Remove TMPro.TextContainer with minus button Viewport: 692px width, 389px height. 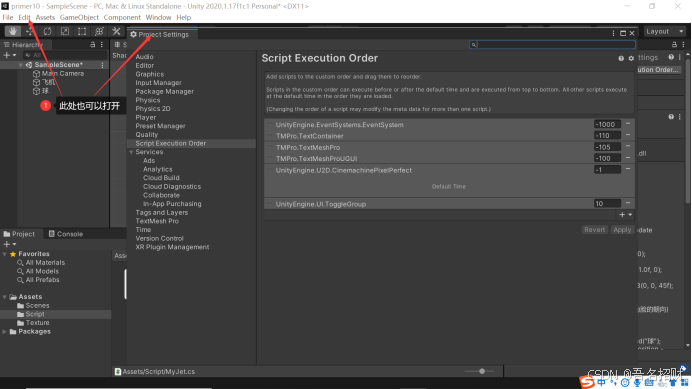[x=628, y=135]
